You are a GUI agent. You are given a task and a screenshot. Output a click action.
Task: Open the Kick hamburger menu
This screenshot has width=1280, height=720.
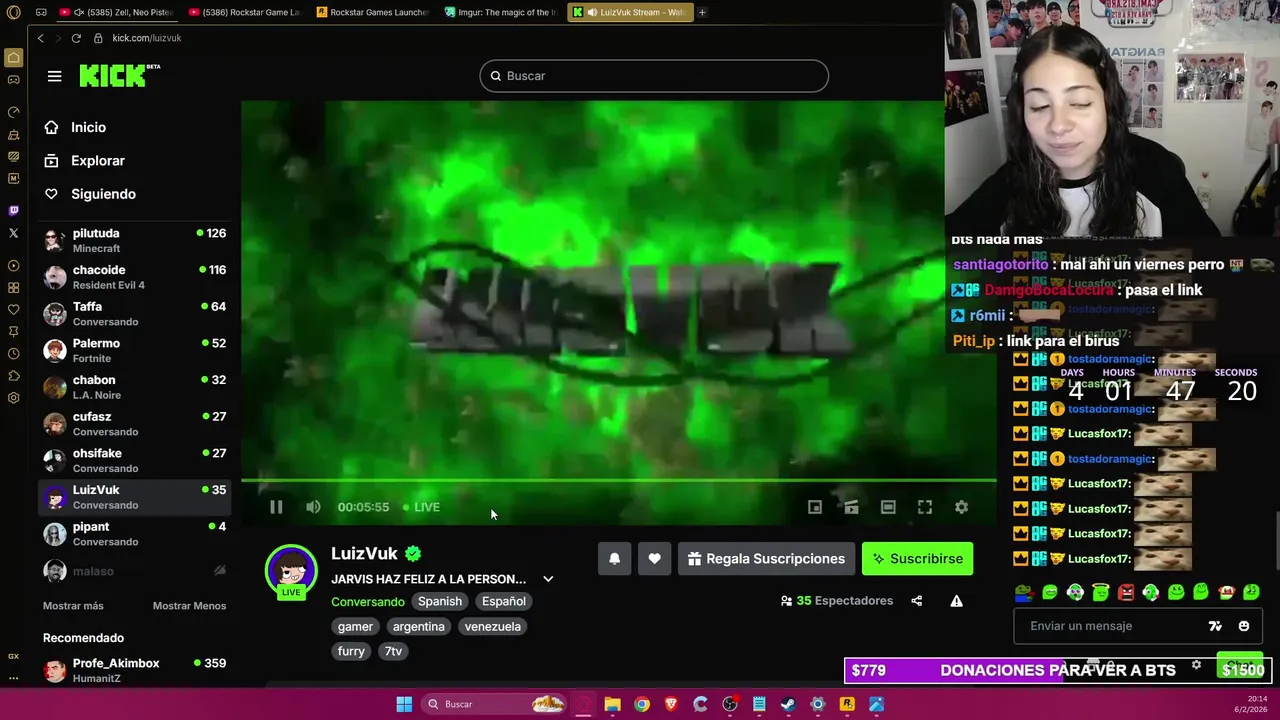click(54, 76)
